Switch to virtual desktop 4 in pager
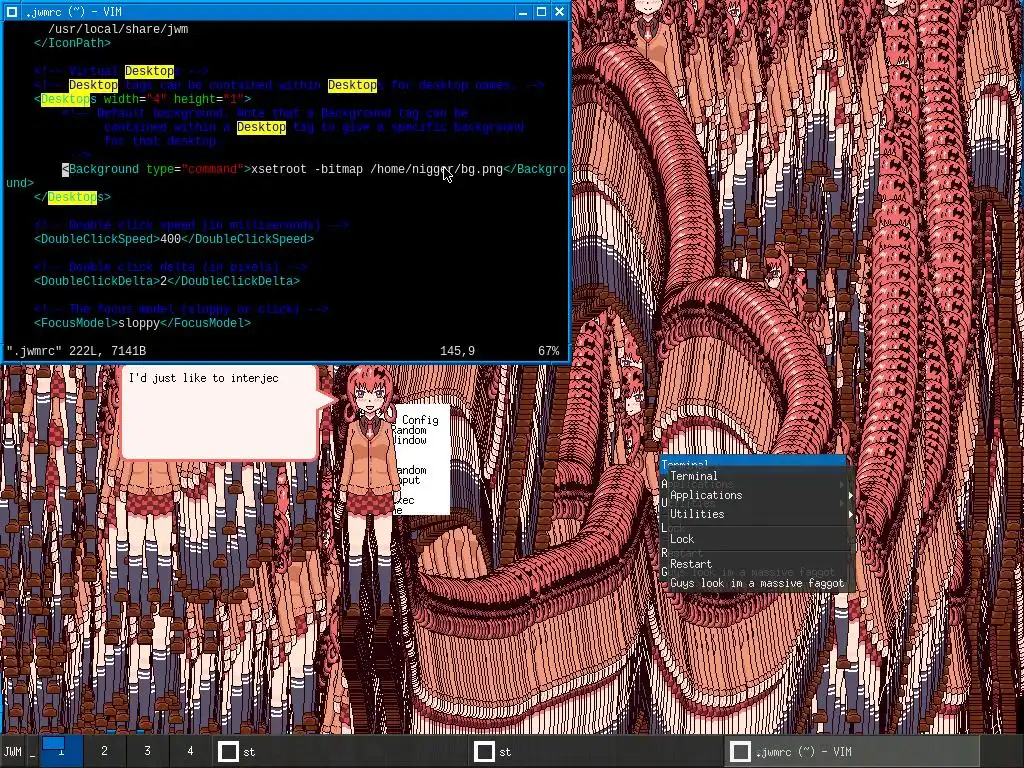Screen dimensions: 1024x768 click(x=190, y=752)
